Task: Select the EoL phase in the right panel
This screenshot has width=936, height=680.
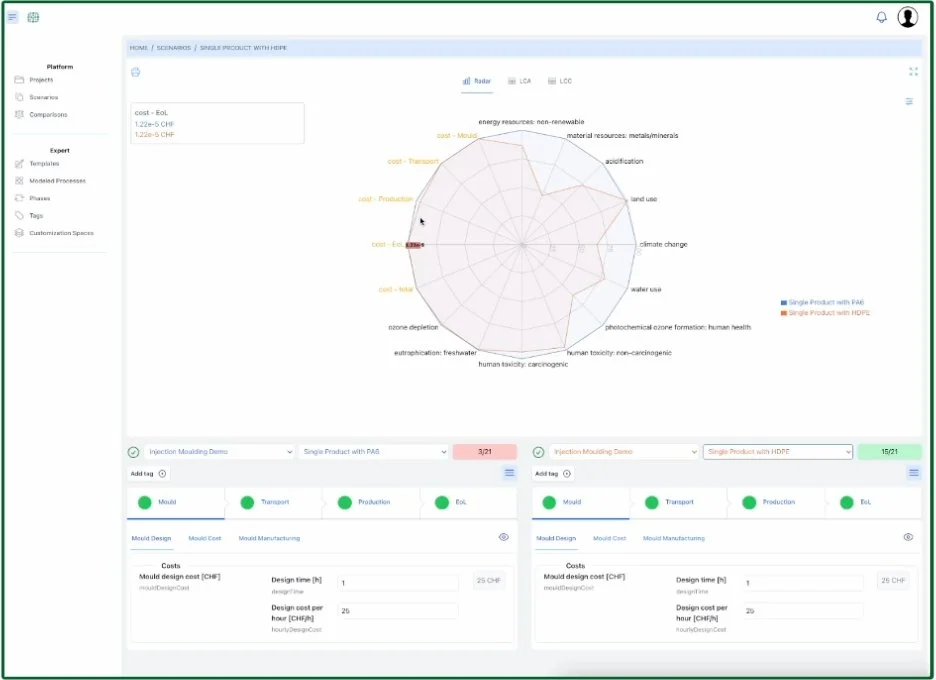Action: click(x=873, y=503)
